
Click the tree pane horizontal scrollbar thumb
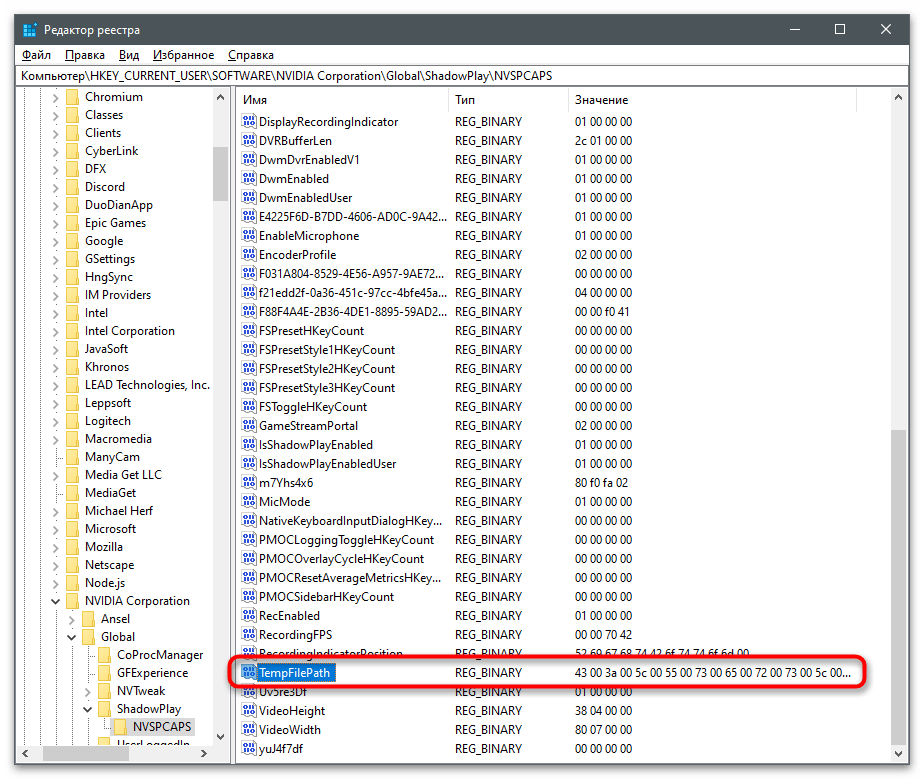click(x=85, y=753)
